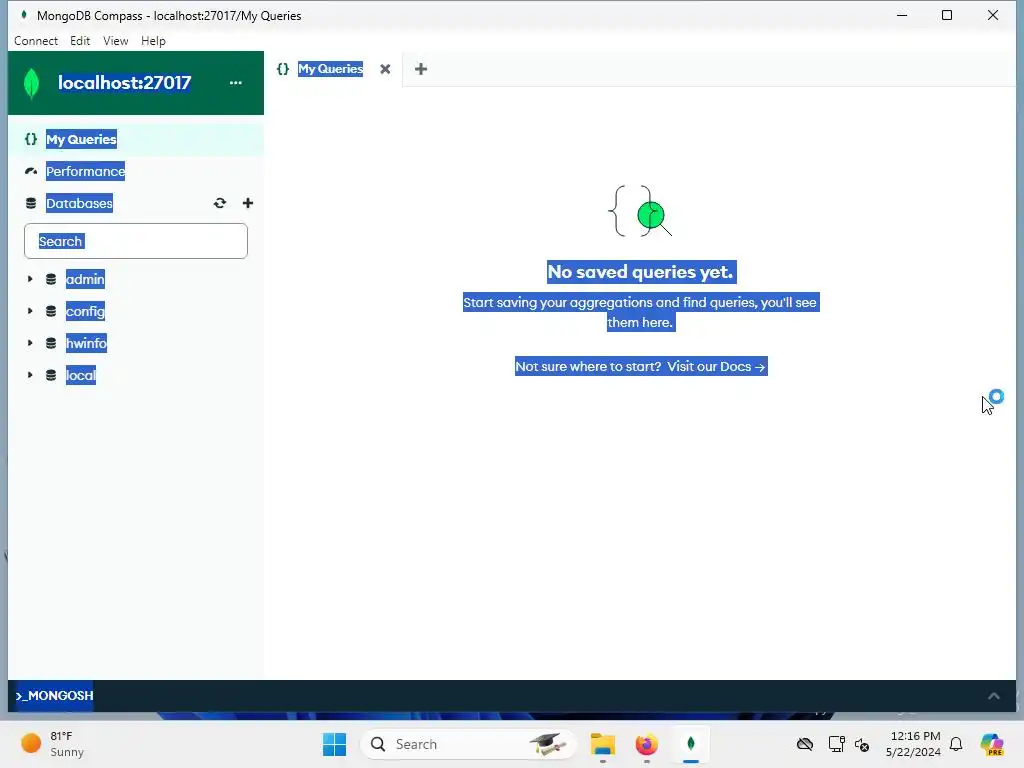
Task: Close the My Queries tab
Action: 385,69
